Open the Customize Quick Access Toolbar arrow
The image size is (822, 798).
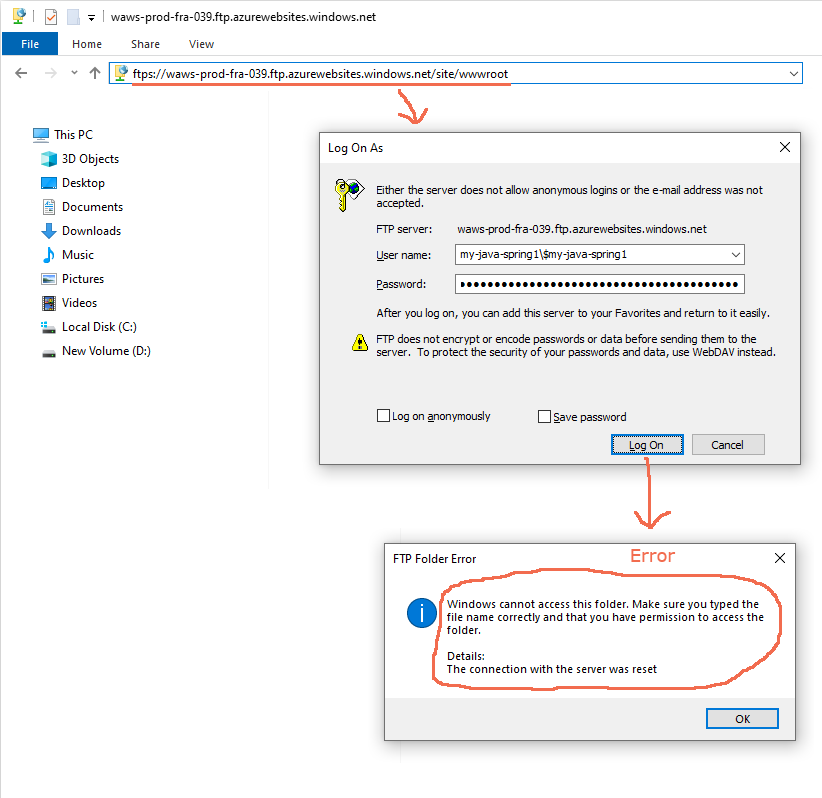pyautogui.click(x=91, y=18)
